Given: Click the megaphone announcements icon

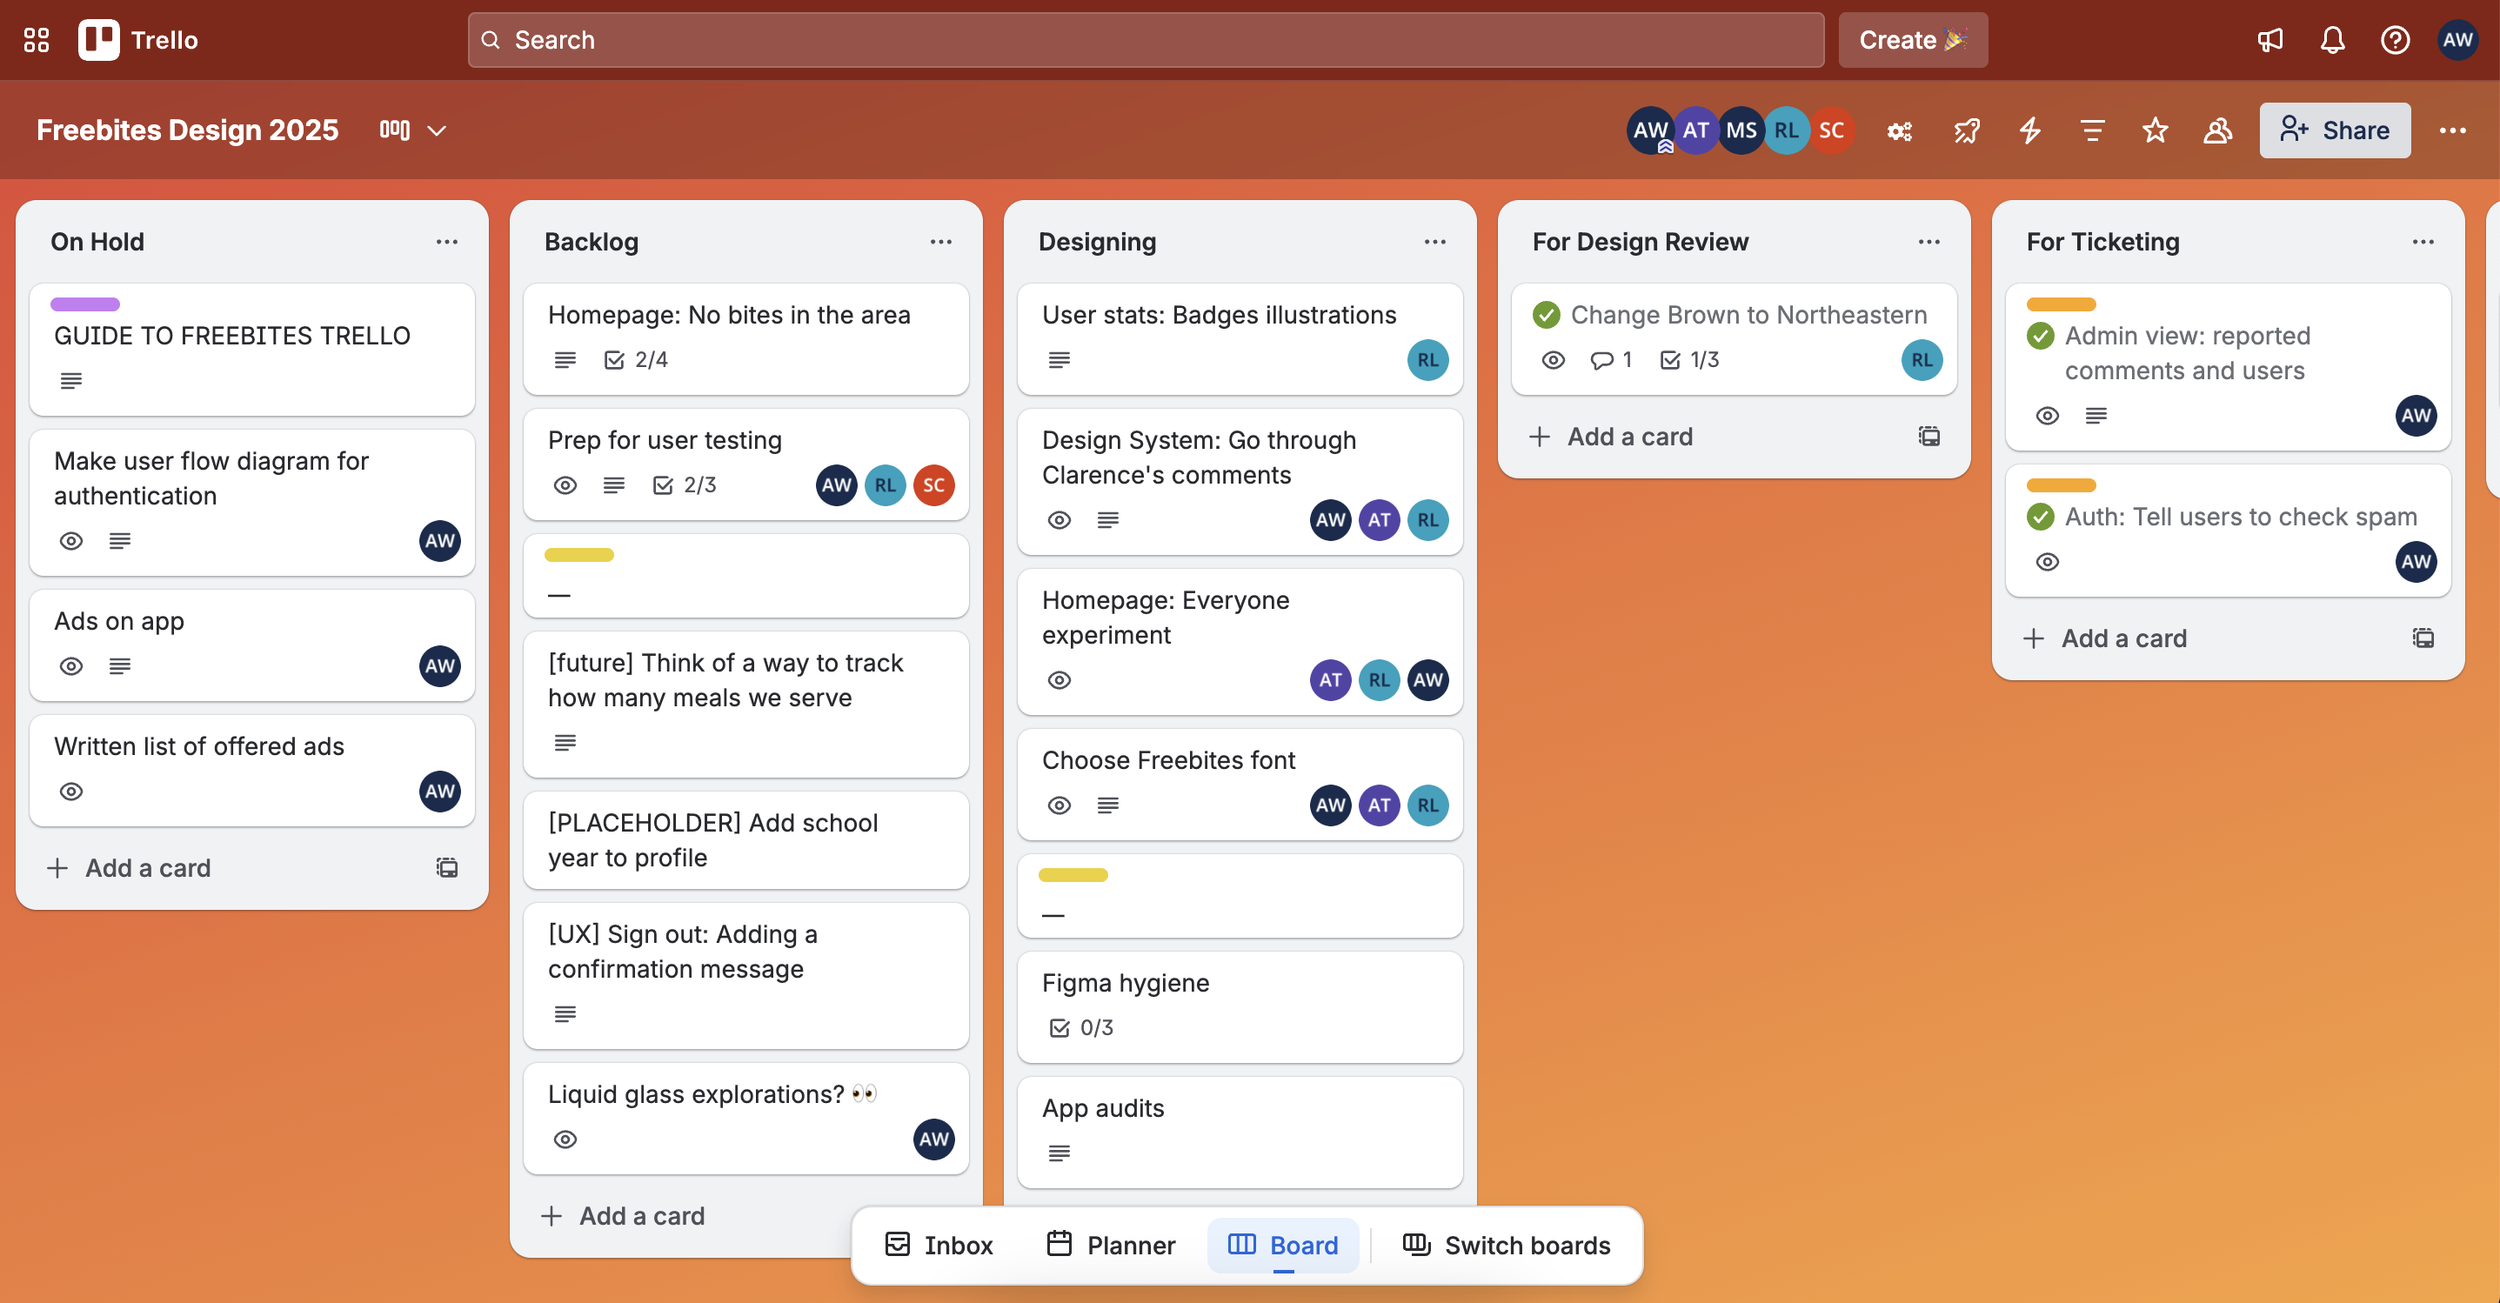Looking at the screenshot, I should 2270,40.
